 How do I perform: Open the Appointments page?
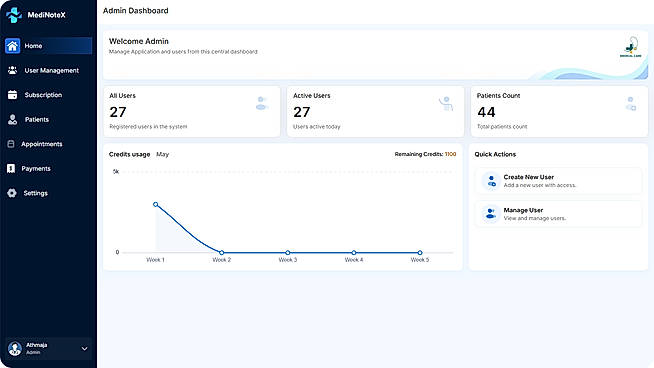(x=48, y=144)
